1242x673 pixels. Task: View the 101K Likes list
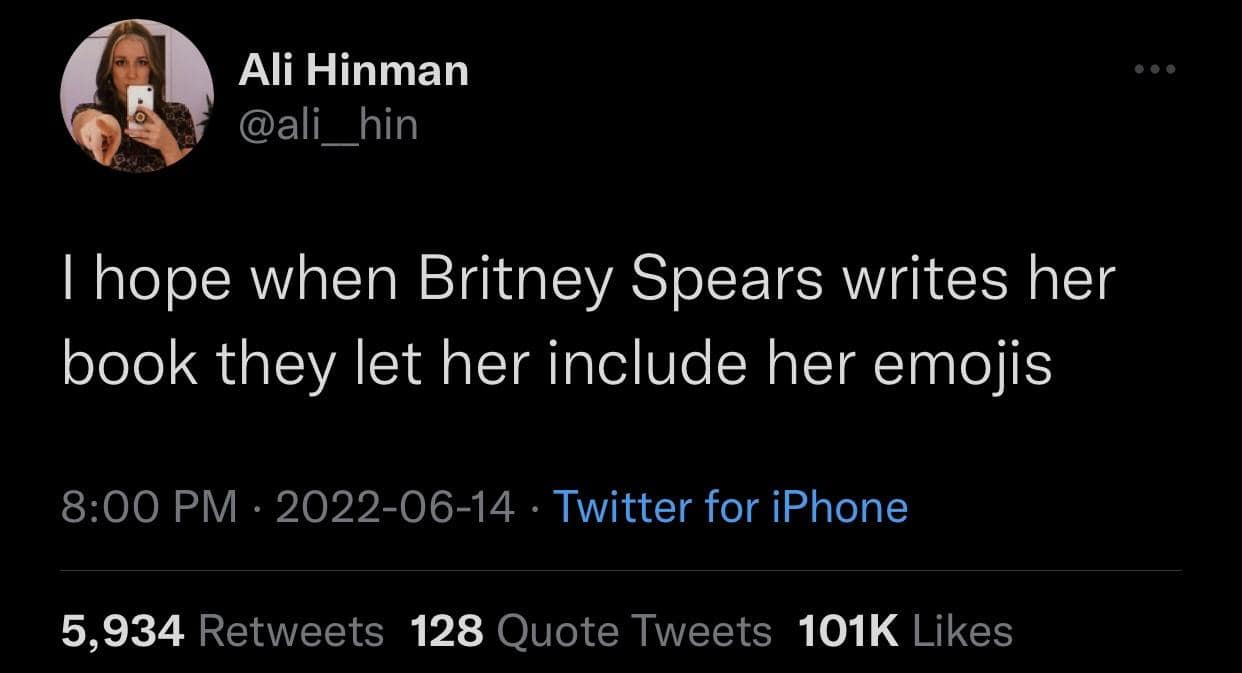[905, 631]
